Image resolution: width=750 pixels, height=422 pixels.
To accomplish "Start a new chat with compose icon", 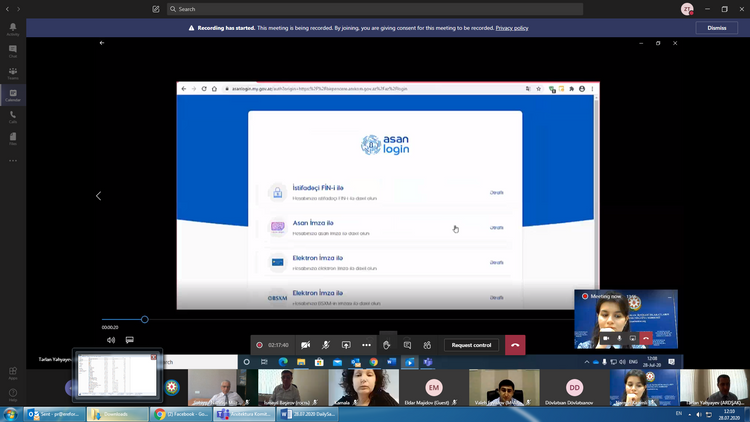I will [155, 9].
